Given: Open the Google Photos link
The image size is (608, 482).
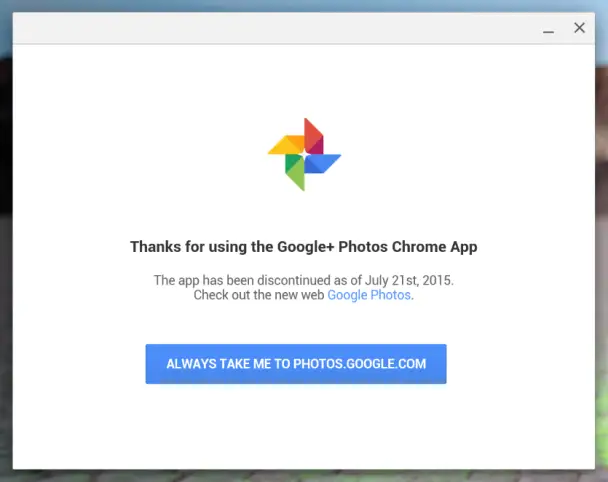Looking at the screenshot, I should pyautogui.click(x=369, y=295).
